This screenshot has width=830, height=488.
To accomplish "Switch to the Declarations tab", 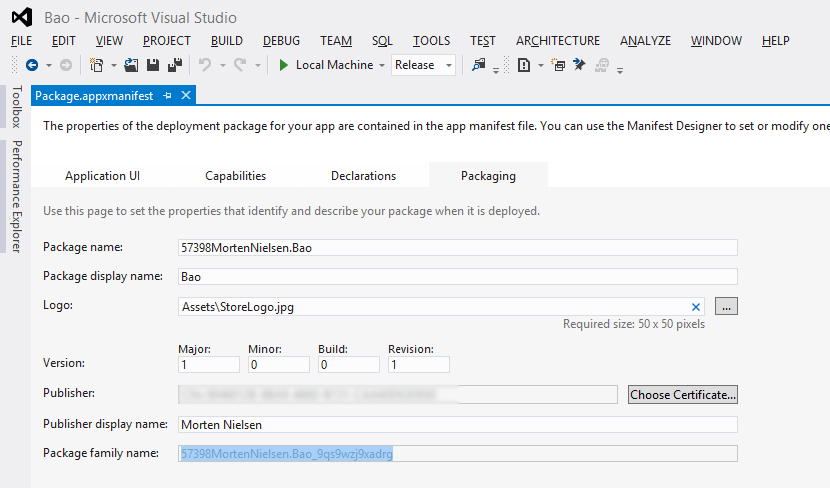I will (x=363, y=176).
